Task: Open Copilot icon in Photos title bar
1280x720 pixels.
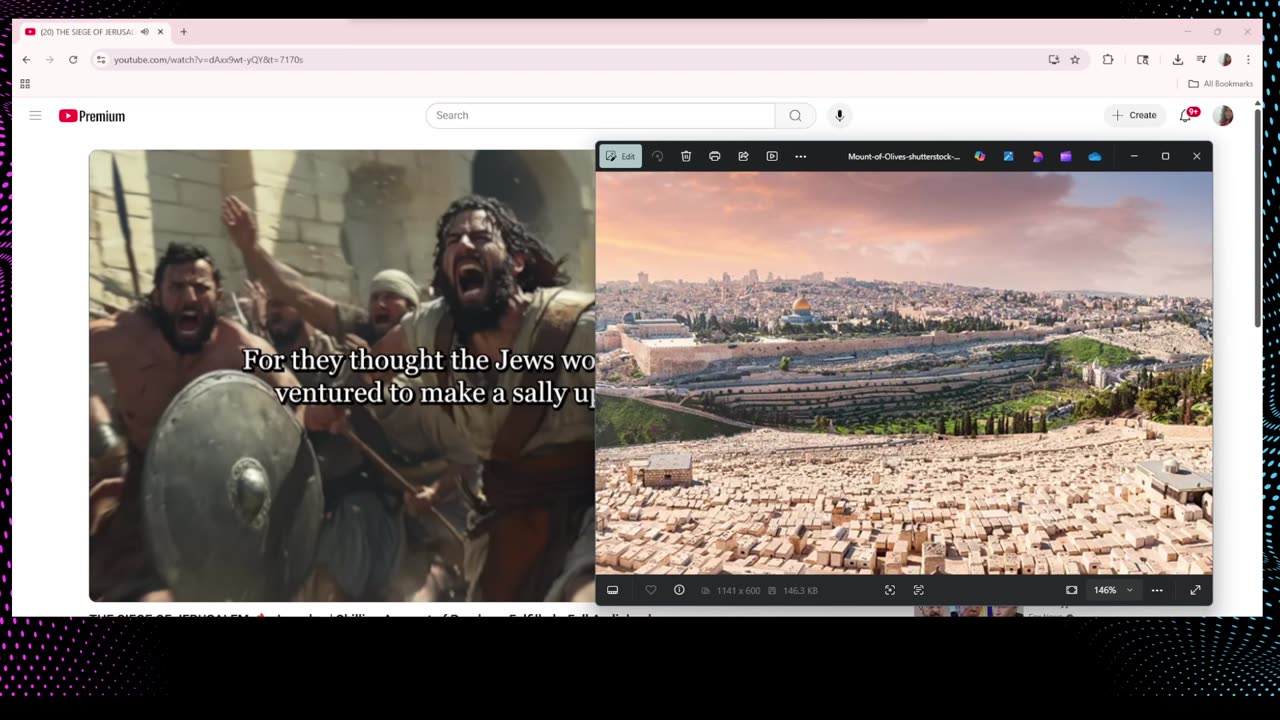Action: pyautogui.click(x=980, y=156)
